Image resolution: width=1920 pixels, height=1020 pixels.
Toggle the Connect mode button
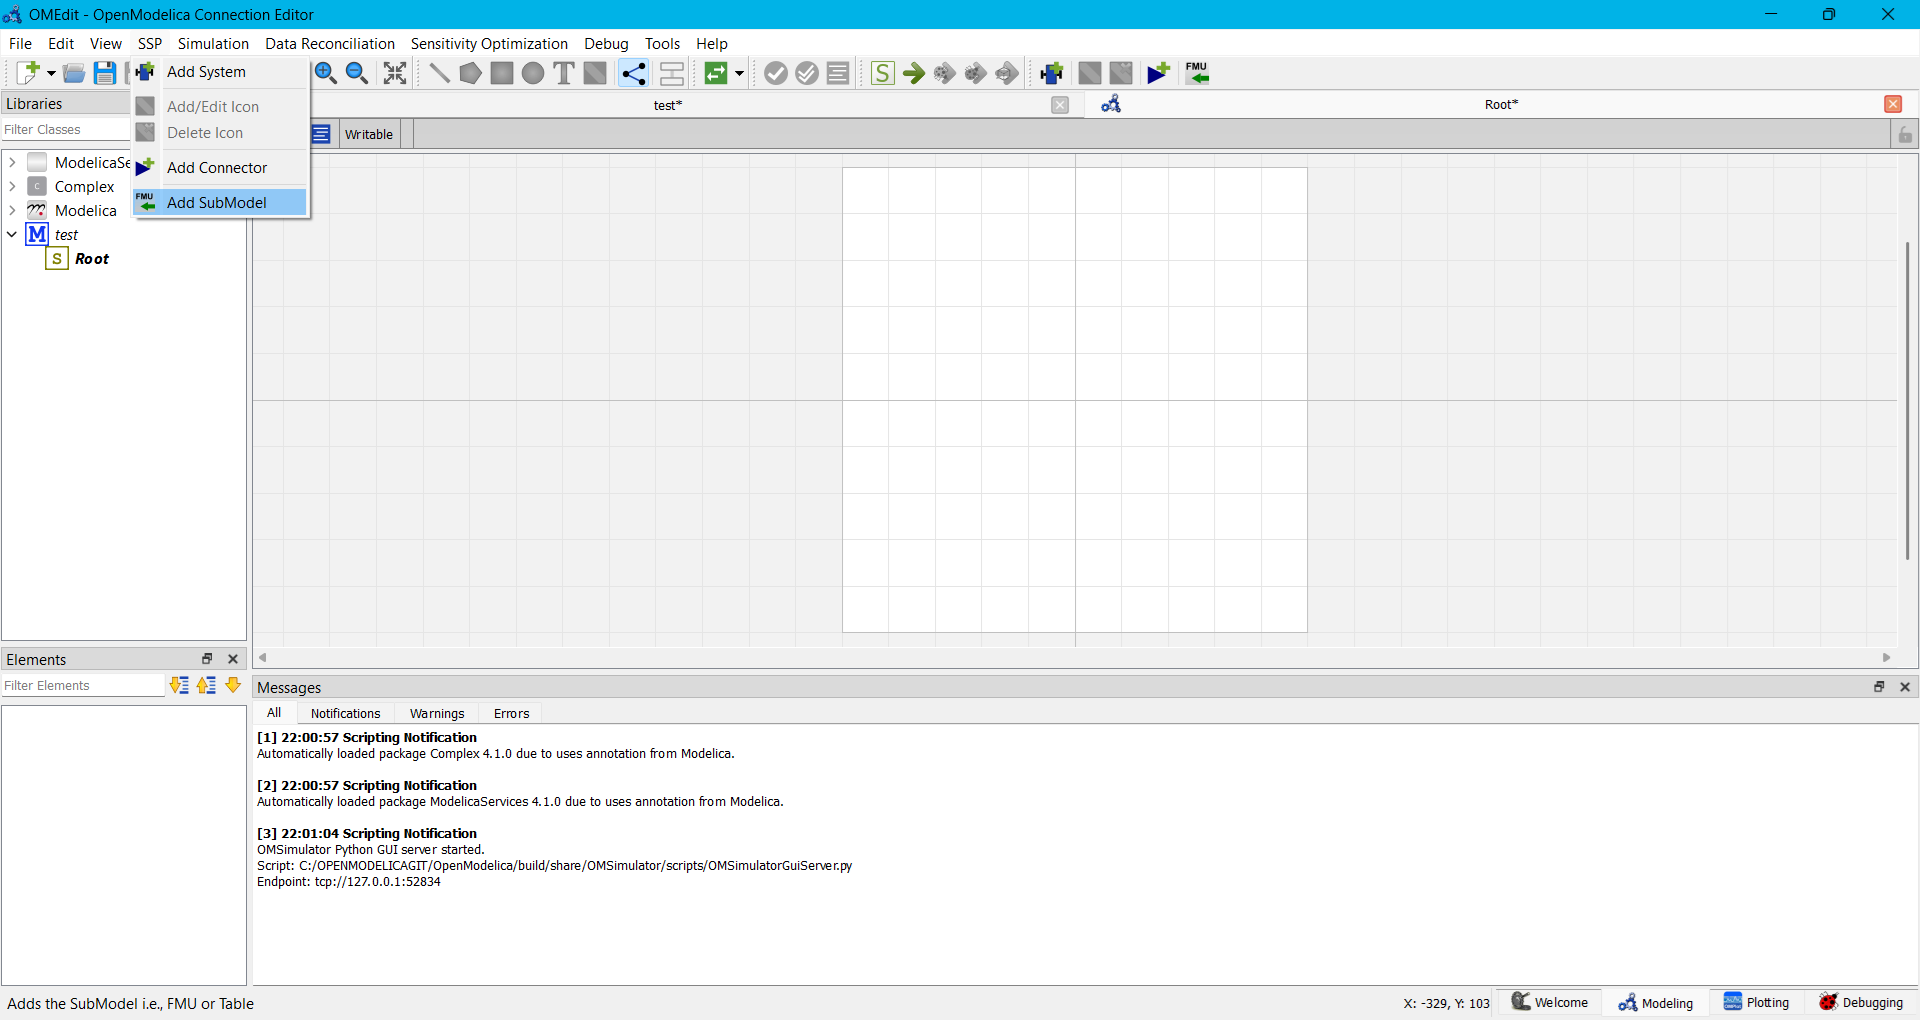tap(633, 73)
